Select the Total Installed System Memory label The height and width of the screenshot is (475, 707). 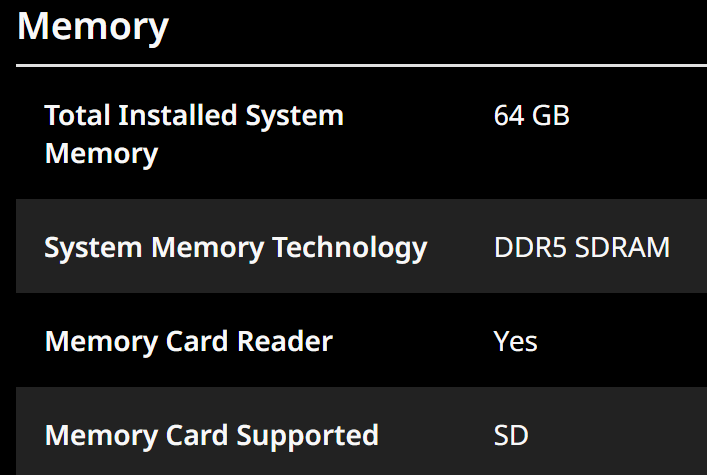click(194, 134)
